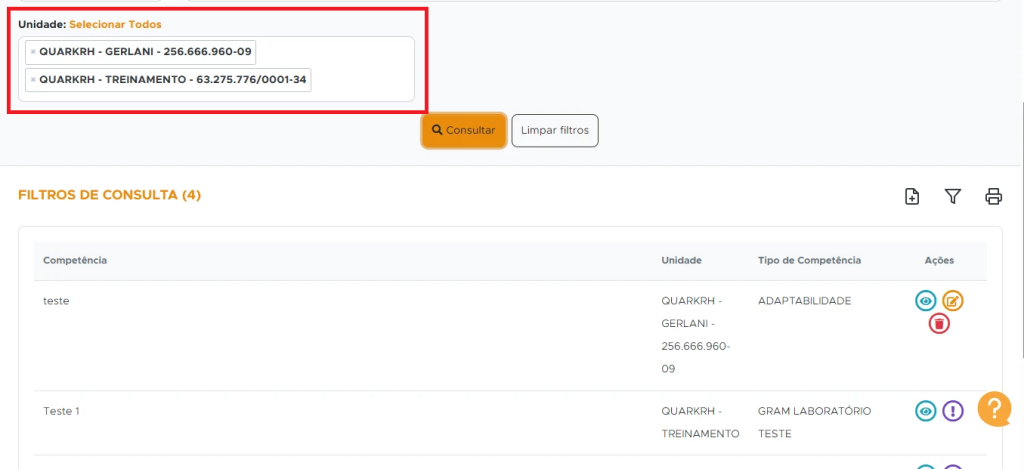Open the funnel filter icon

tap(953, 197)
